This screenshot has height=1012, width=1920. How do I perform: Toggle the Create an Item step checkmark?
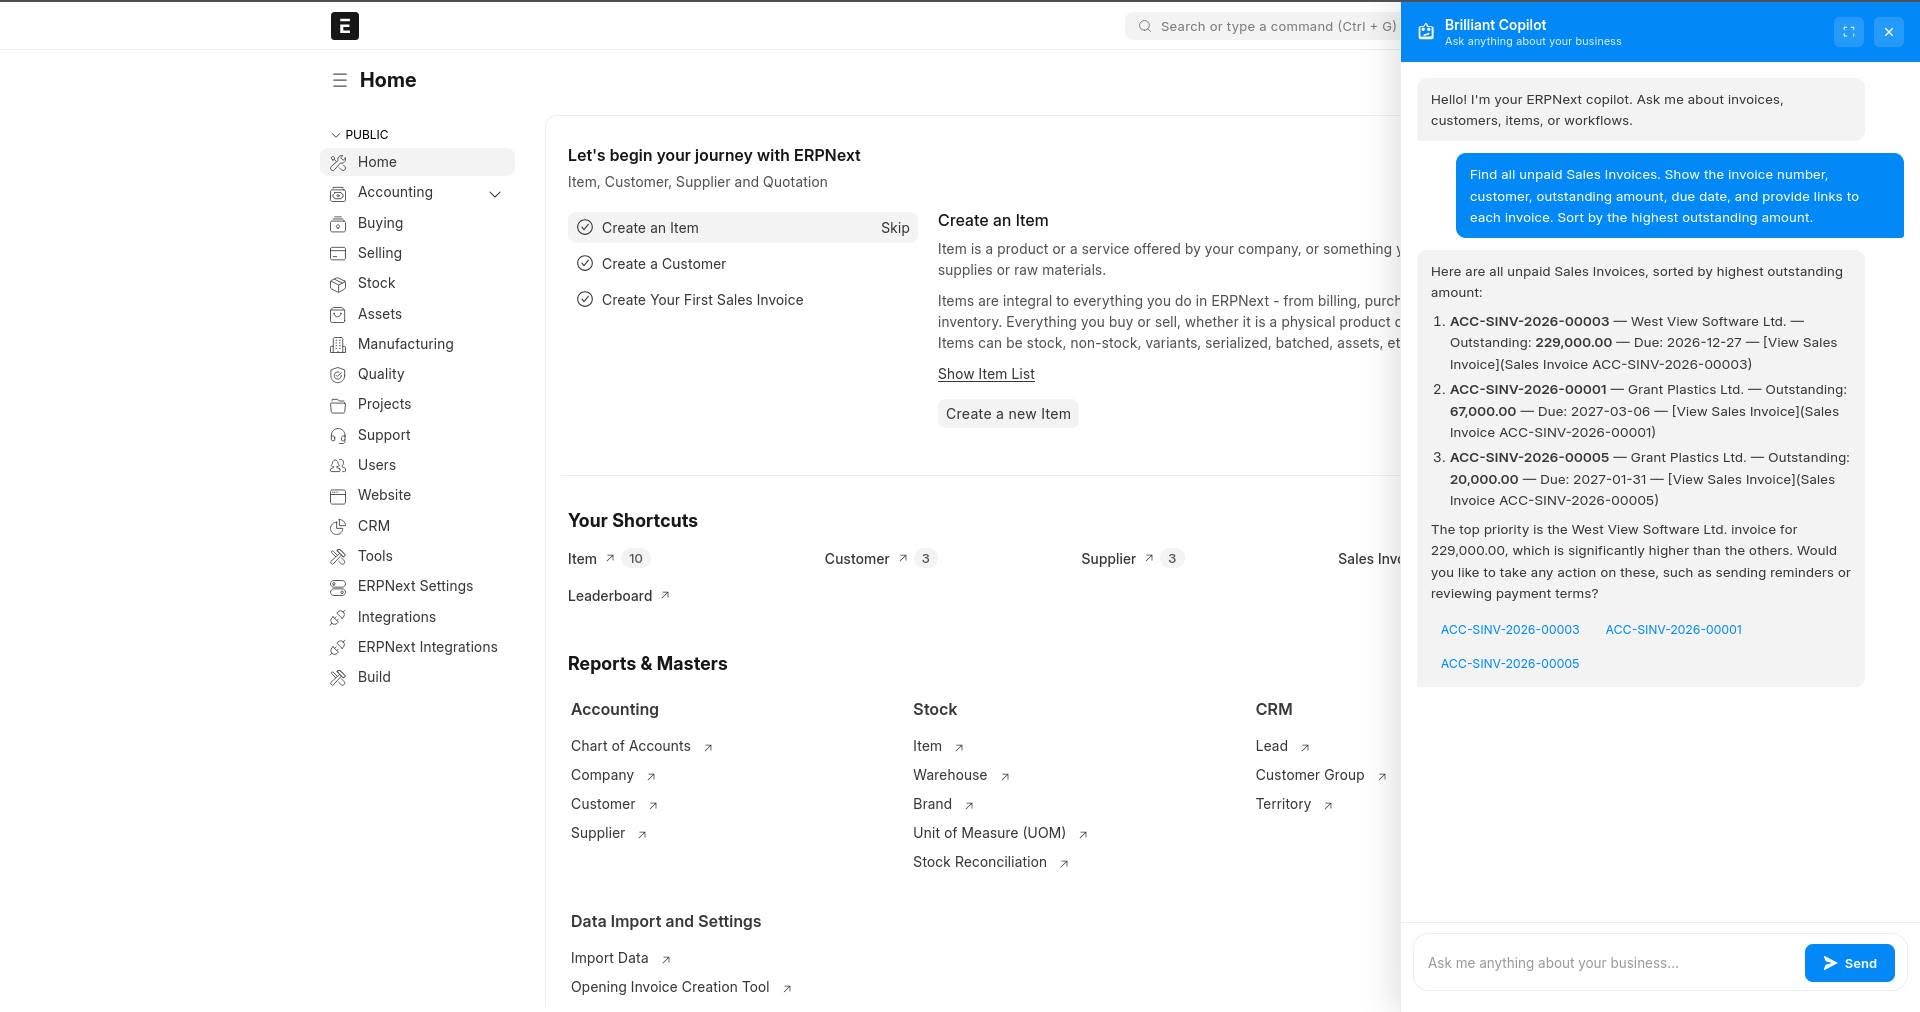tap(585, 228)
